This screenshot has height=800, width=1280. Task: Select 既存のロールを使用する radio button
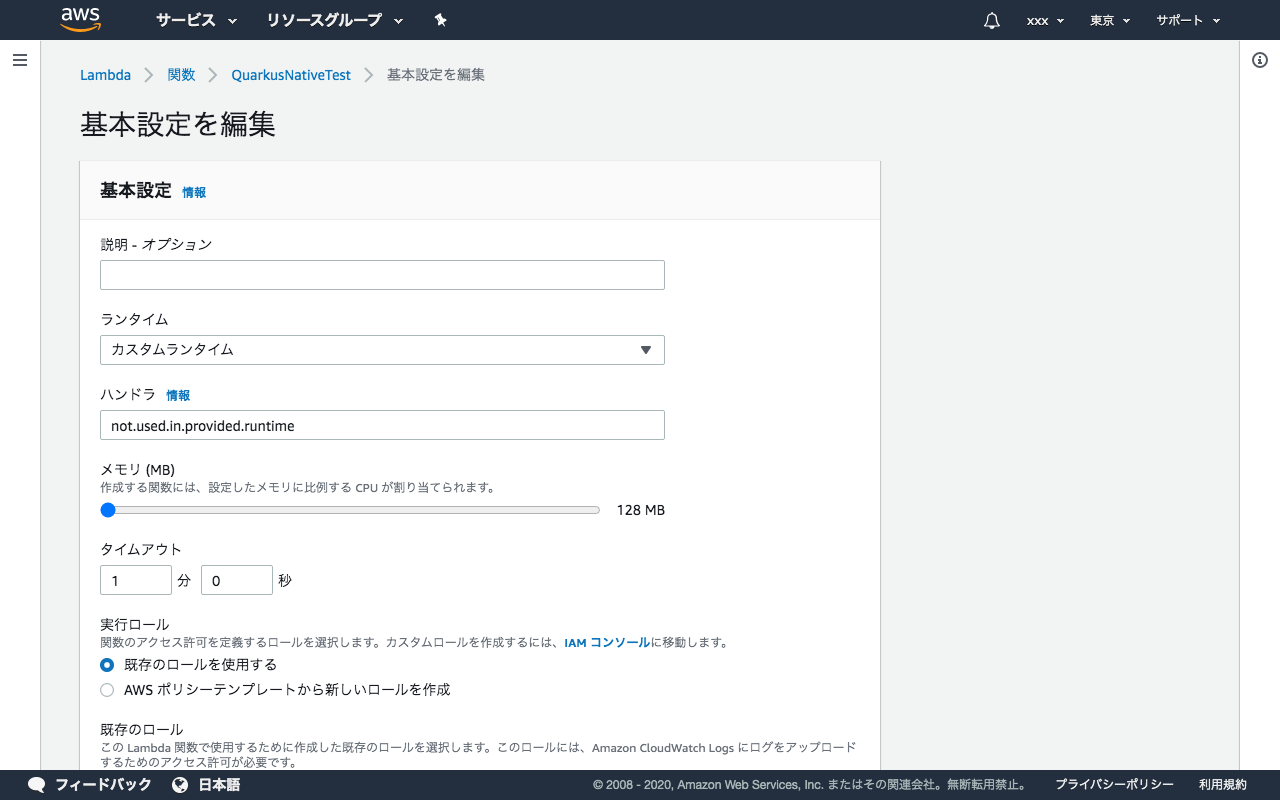pos(107,664)
